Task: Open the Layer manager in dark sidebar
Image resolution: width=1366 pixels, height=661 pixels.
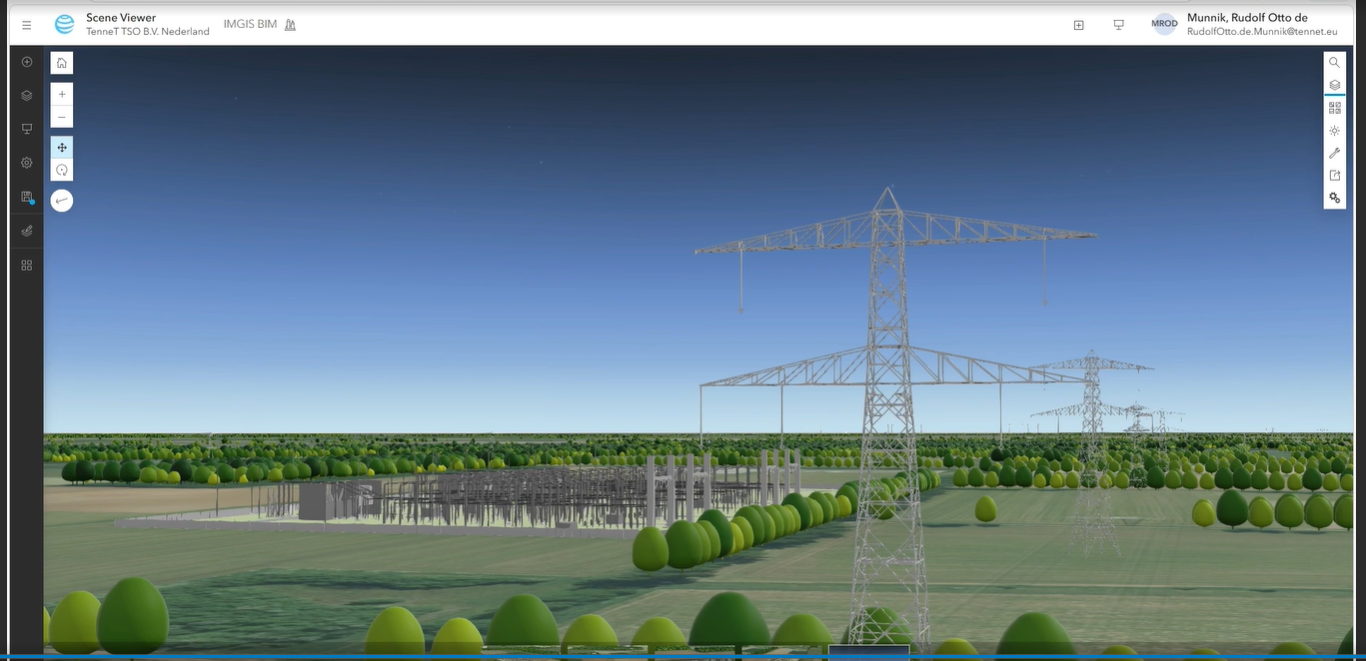Action: point(27,96)
